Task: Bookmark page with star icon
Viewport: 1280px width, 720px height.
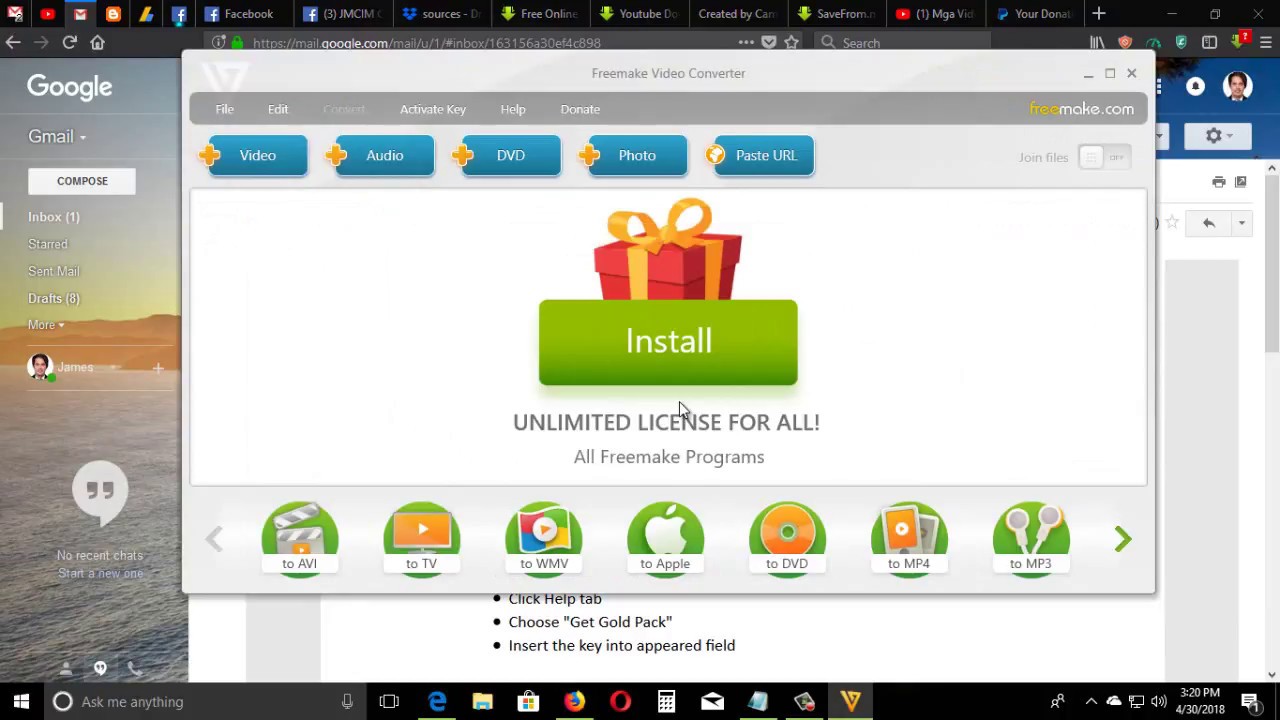Action: click(791, 43)
